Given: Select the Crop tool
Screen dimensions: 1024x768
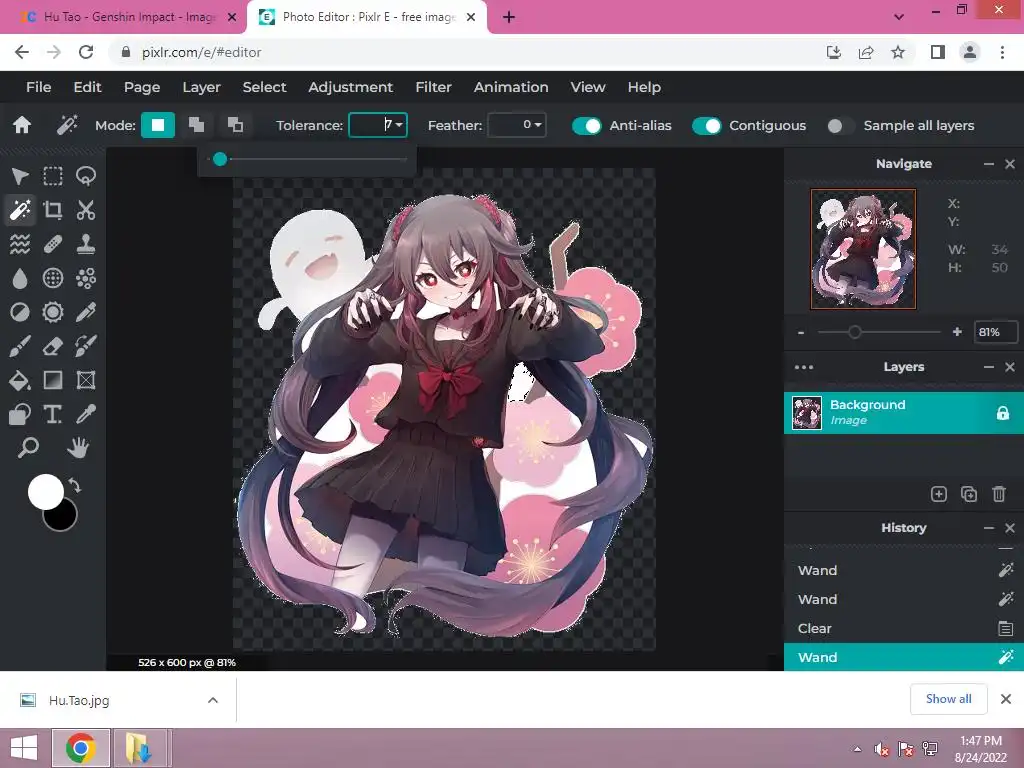Looking at the screenshot, I should (x=53, y=210).
